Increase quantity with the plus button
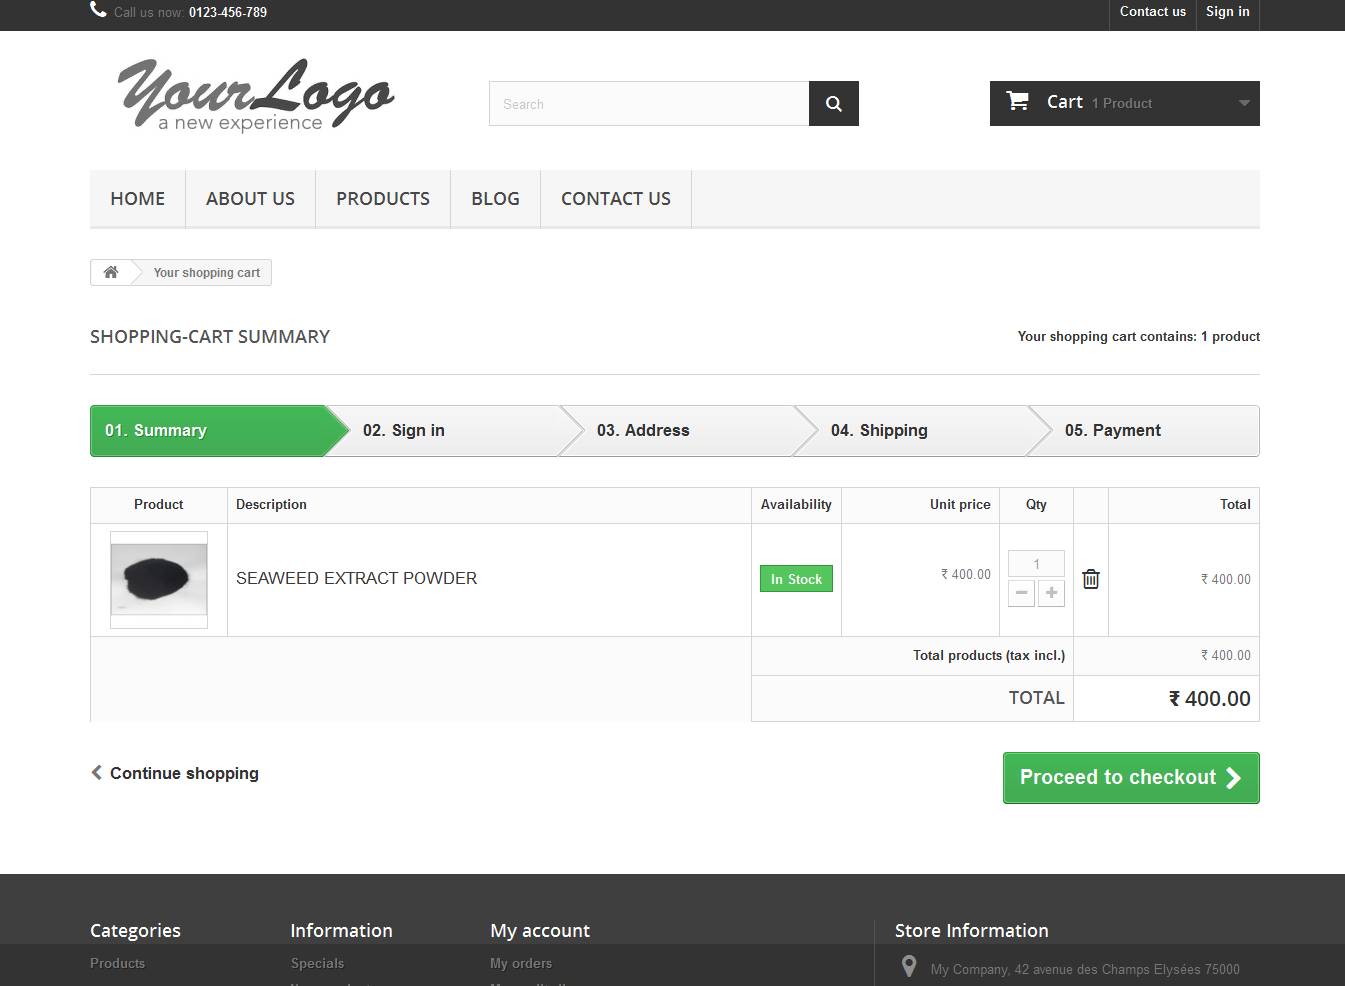Viewport: 1345px width, 986px height. [1051, 593]
